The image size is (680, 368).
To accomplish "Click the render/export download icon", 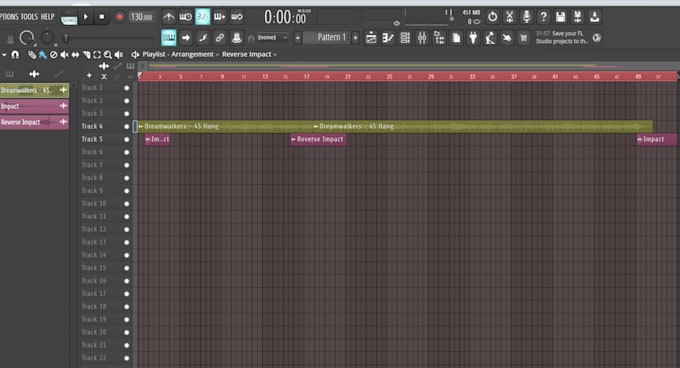I will [x=595, y=17].
